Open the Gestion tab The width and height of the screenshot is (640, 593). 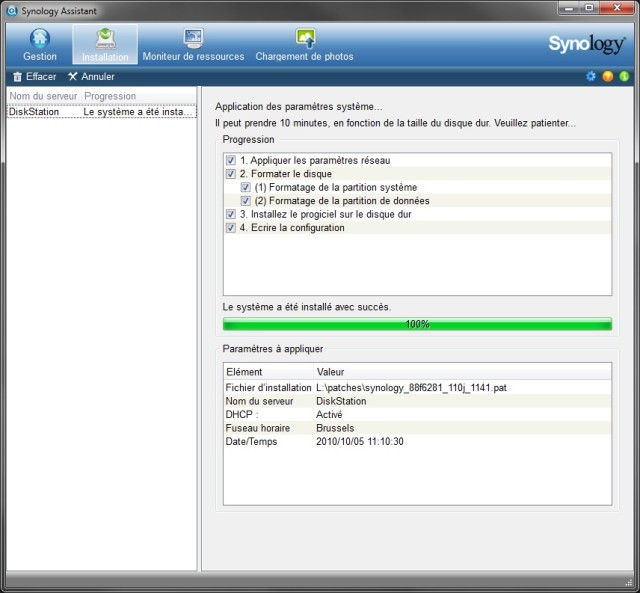40,45
